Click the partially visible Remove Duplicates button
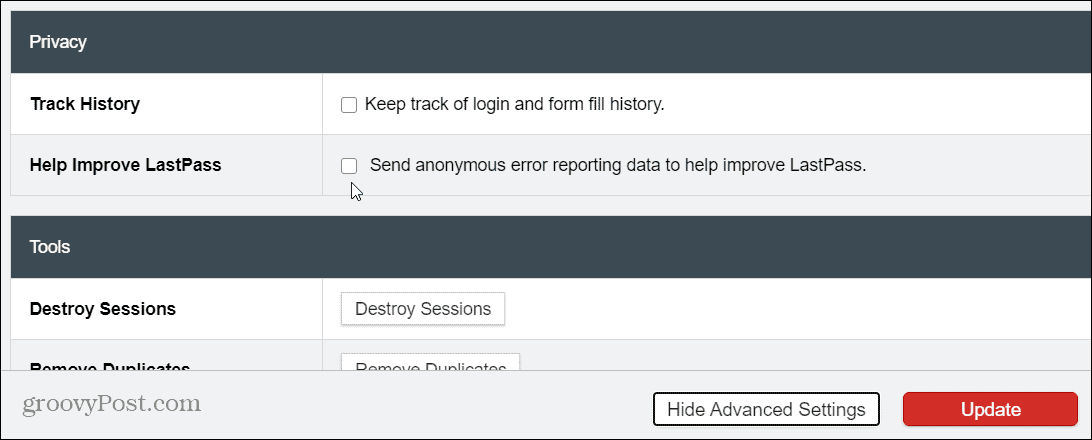1092x440 pixels. click(430, 362)
